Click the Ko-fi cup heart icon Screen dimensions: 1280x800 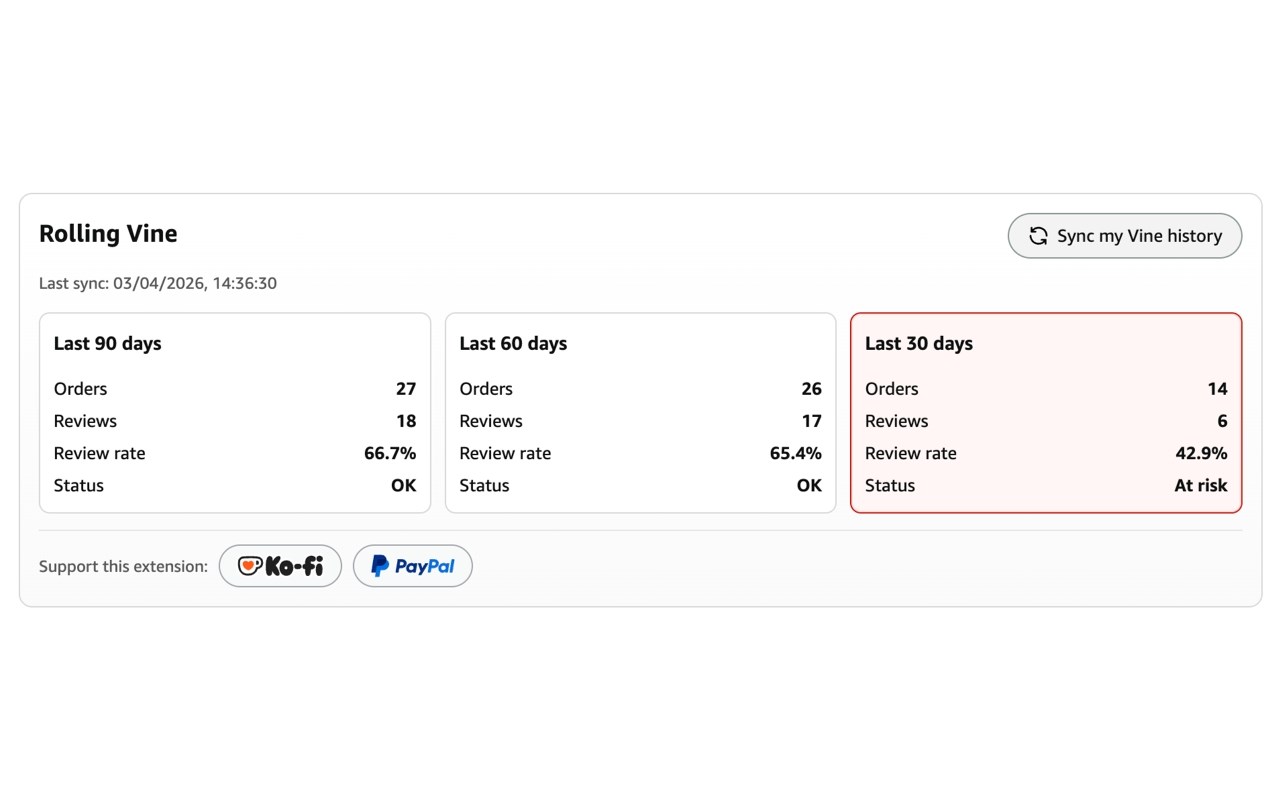coord(249,566)
